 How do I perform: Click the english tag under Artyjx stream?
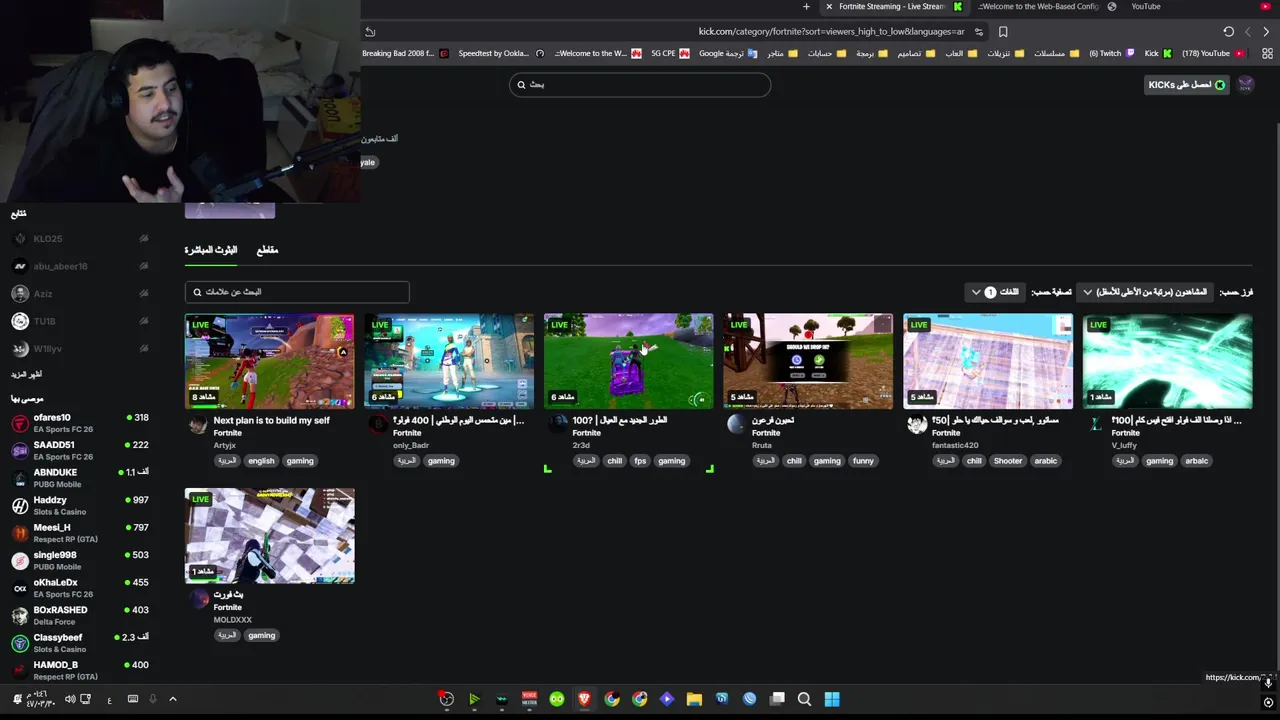point(261,461)
